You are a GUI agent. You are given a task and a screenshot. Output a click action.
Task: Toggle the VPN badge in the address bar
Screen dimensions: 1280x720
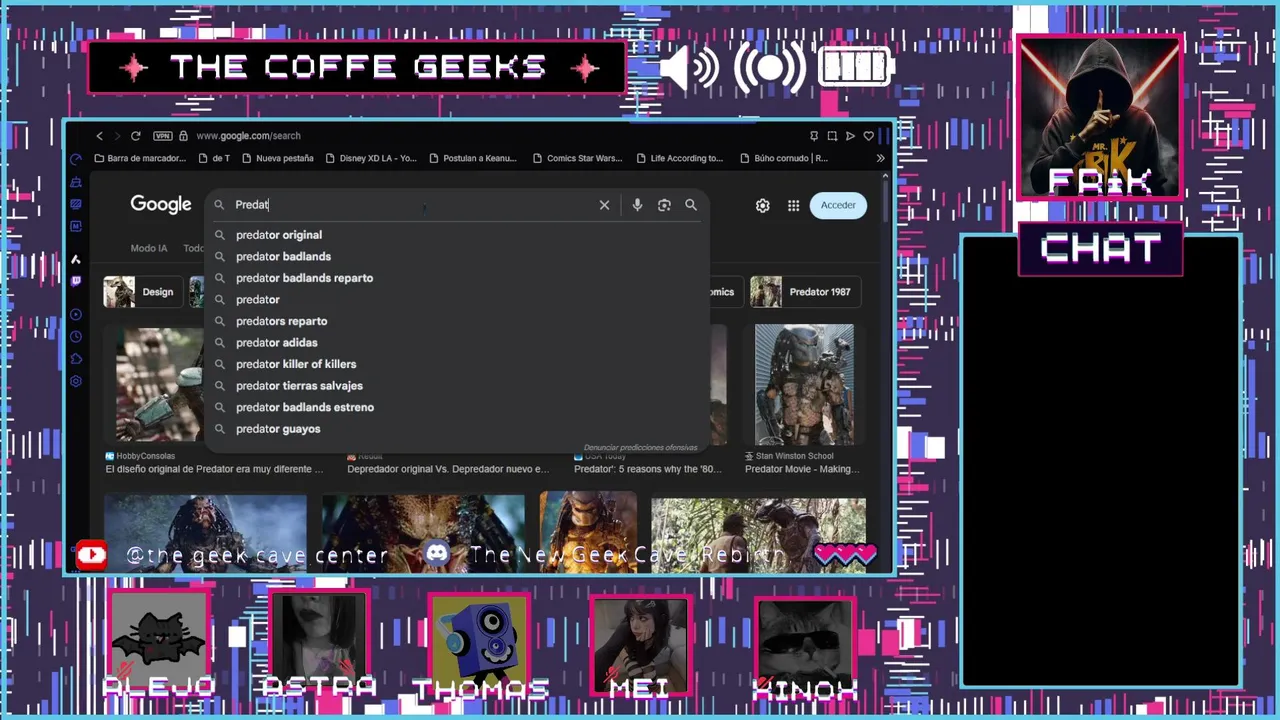tap(163, 136)
